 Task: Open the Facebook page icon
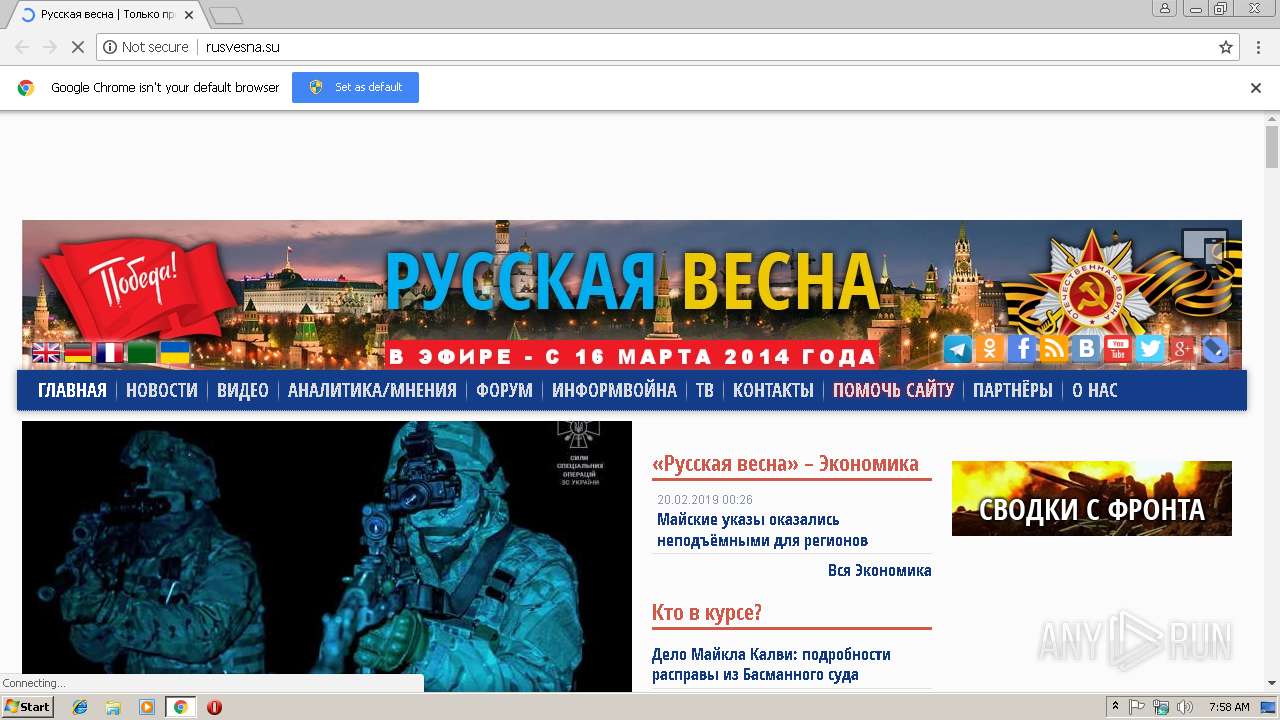click(x=1022, y=349)
